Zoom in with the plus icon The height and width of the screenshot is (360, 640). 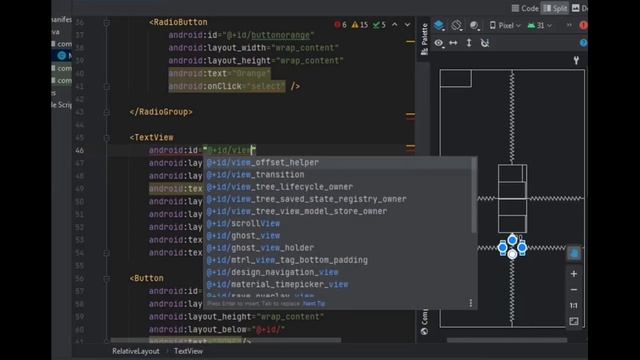click(x=574, y=274)
